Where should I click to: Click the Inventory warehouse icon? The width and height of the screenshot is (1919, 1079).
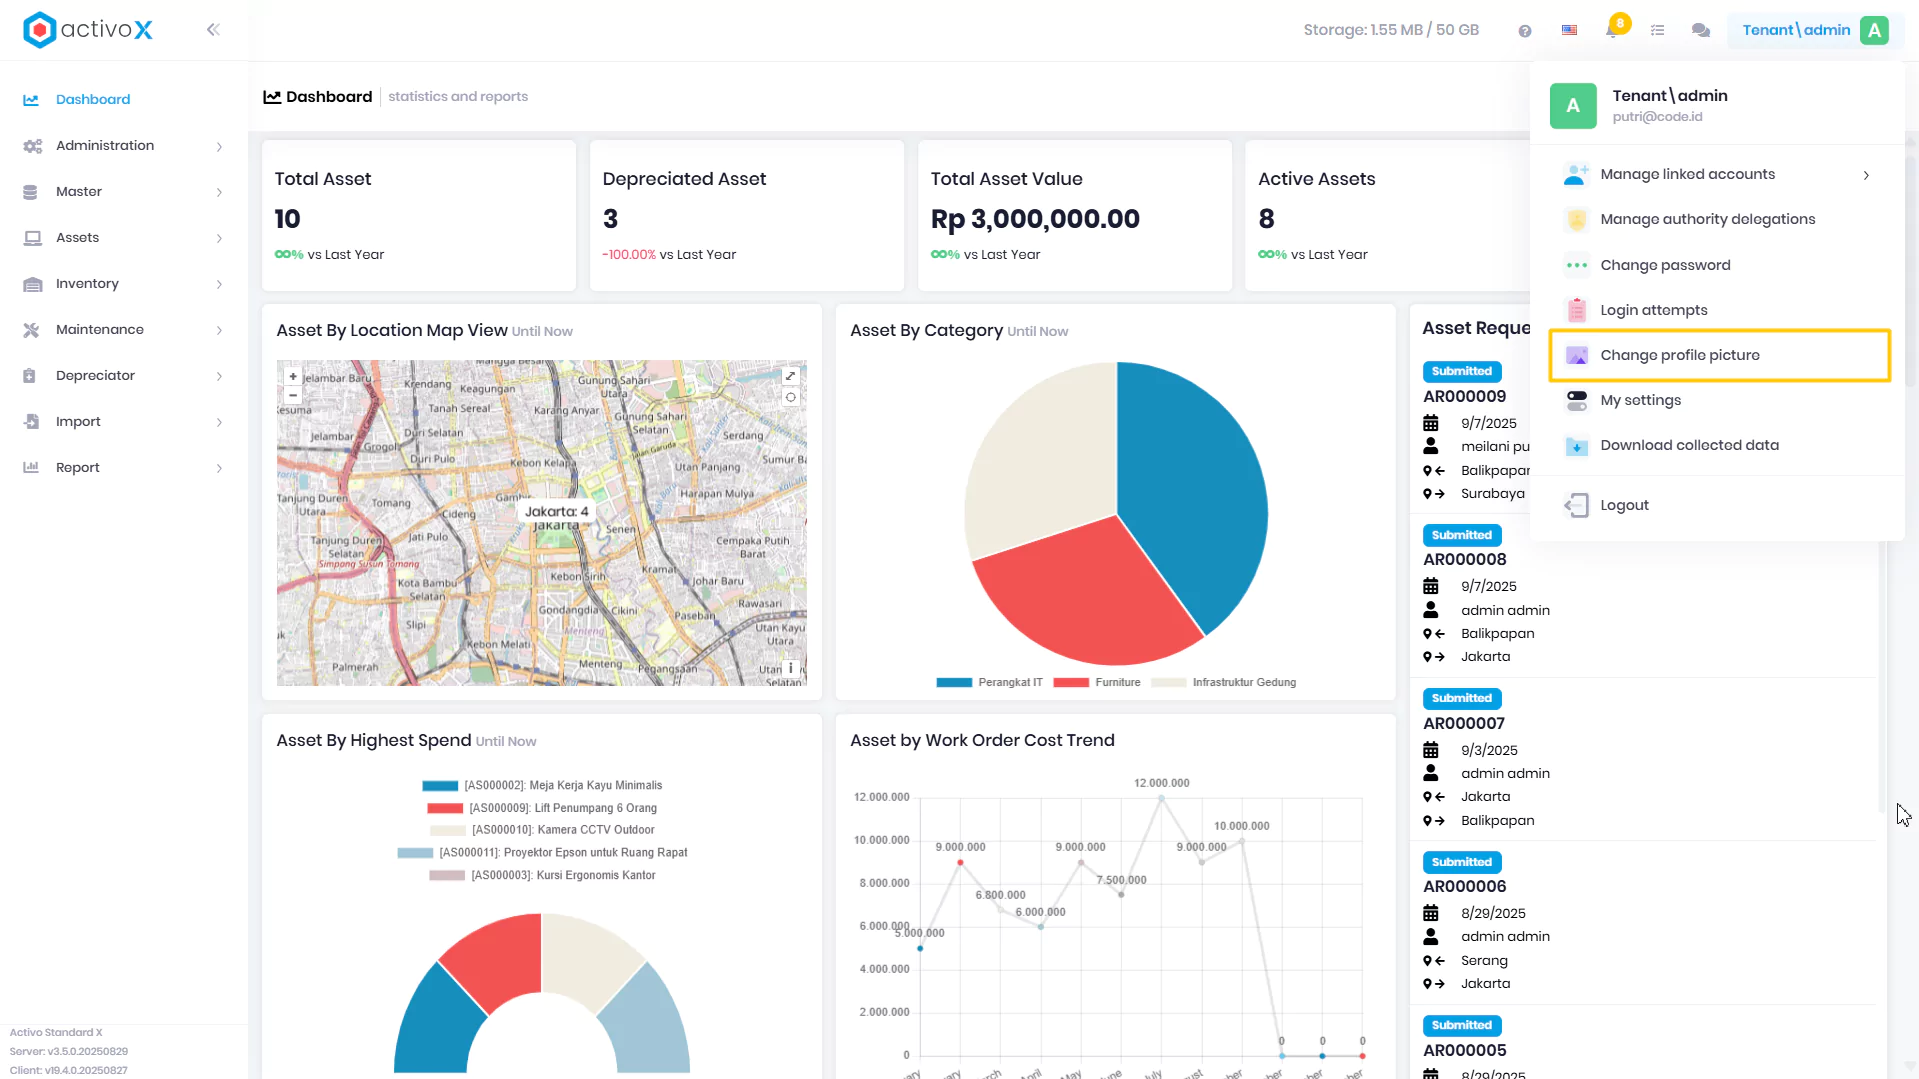(x=32, y=284)
